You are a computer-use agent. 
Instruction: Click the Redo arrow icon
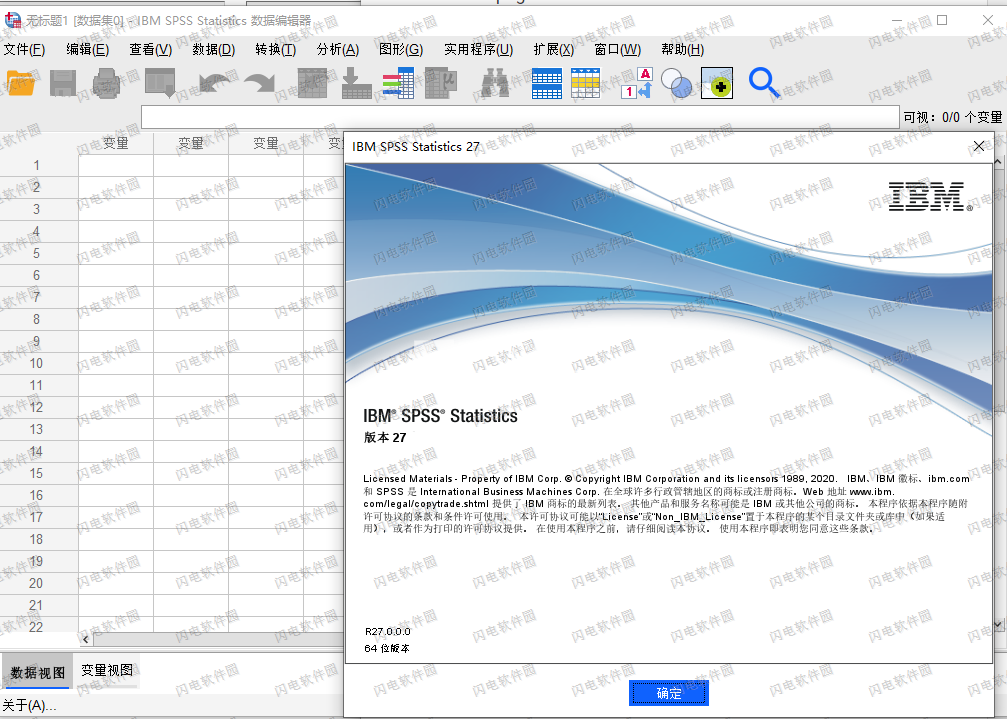click(x=259, y=83)
